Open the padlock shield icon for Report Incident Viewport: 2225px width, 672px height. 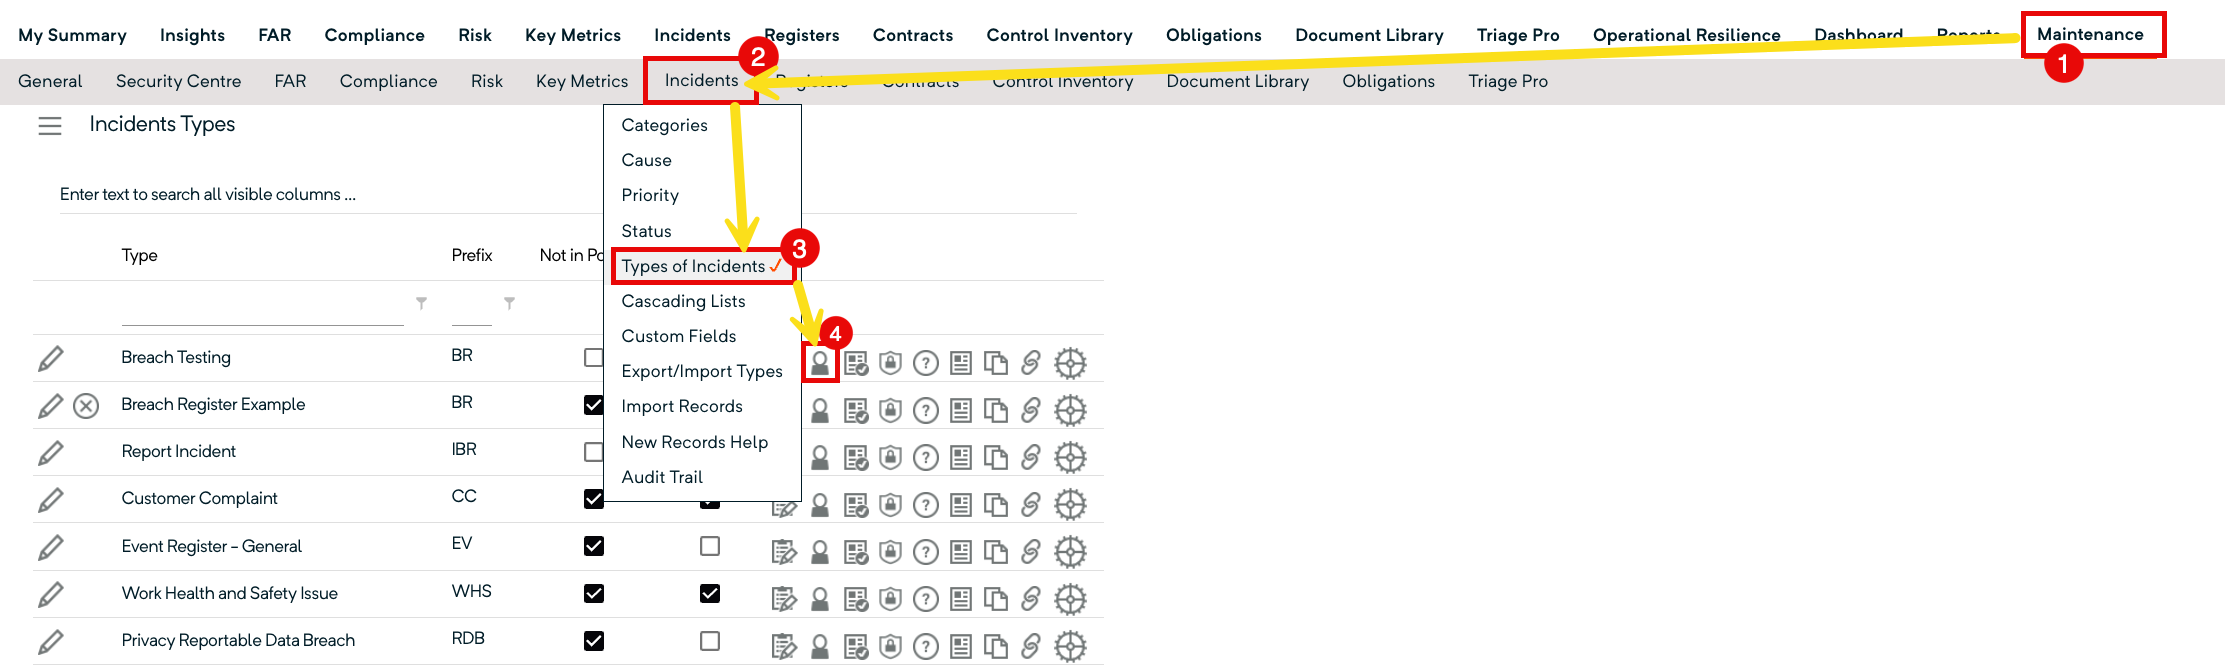click(890, 457)
